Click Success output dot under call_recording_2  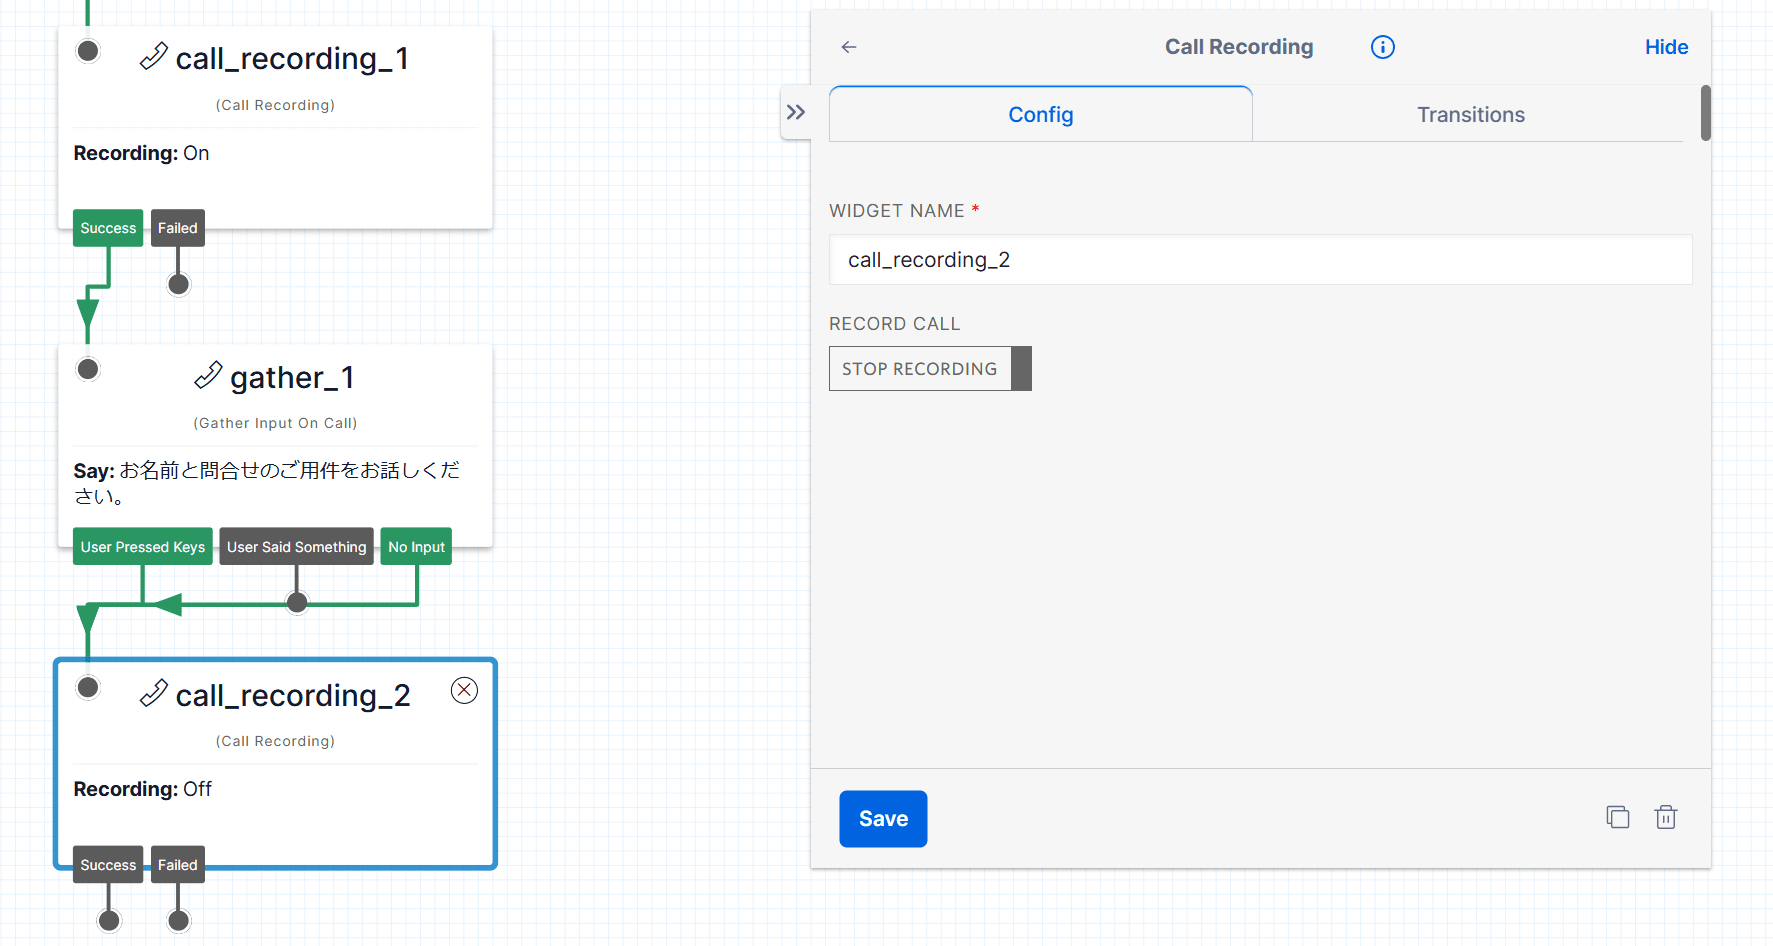click(x=109, y=920)
